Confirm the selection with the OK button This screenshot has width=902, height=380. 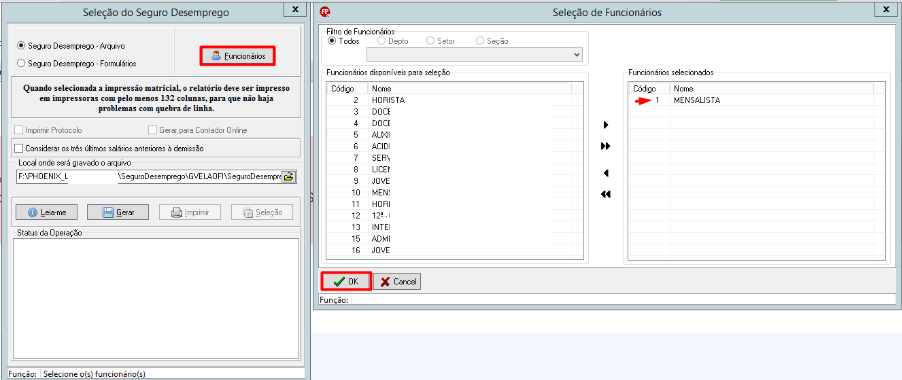click(x=346, y=282)
